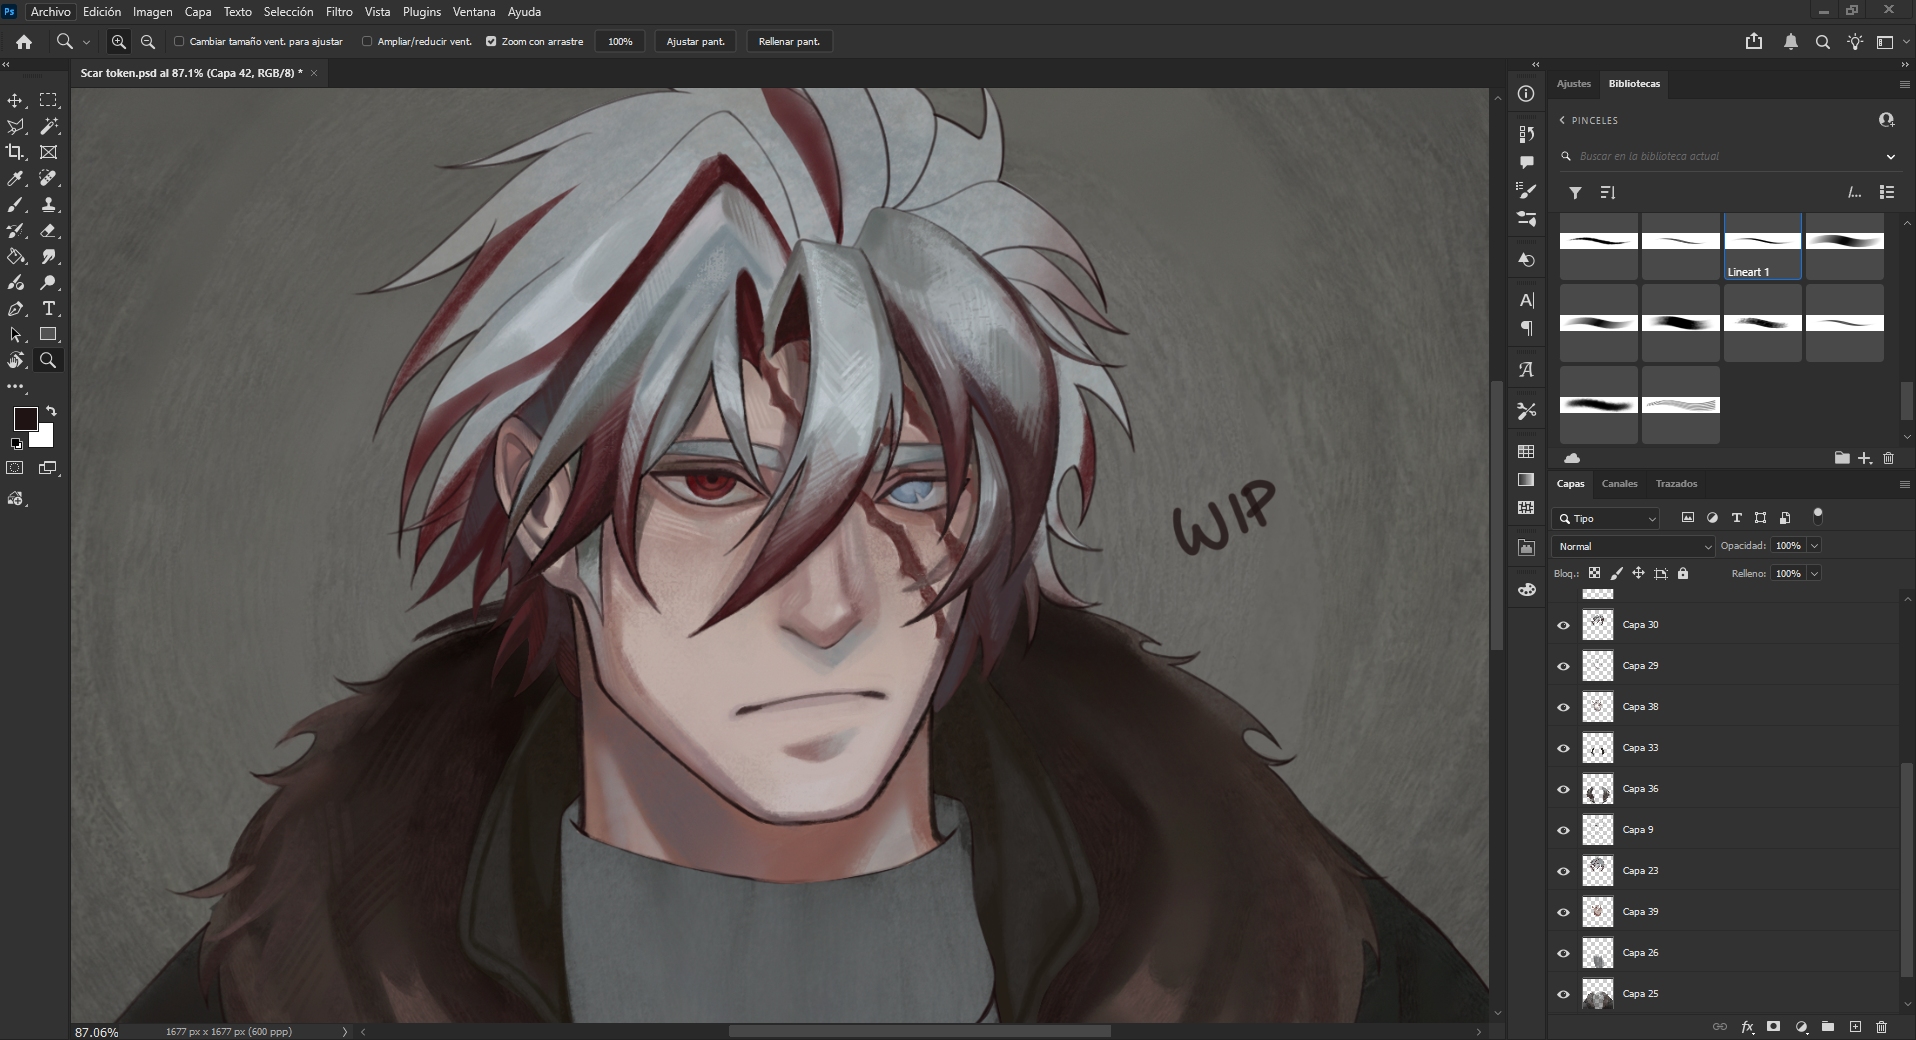Click the Ajustar pant. button
Screen dimensions: 1916x1040
[x=695, y=42]
